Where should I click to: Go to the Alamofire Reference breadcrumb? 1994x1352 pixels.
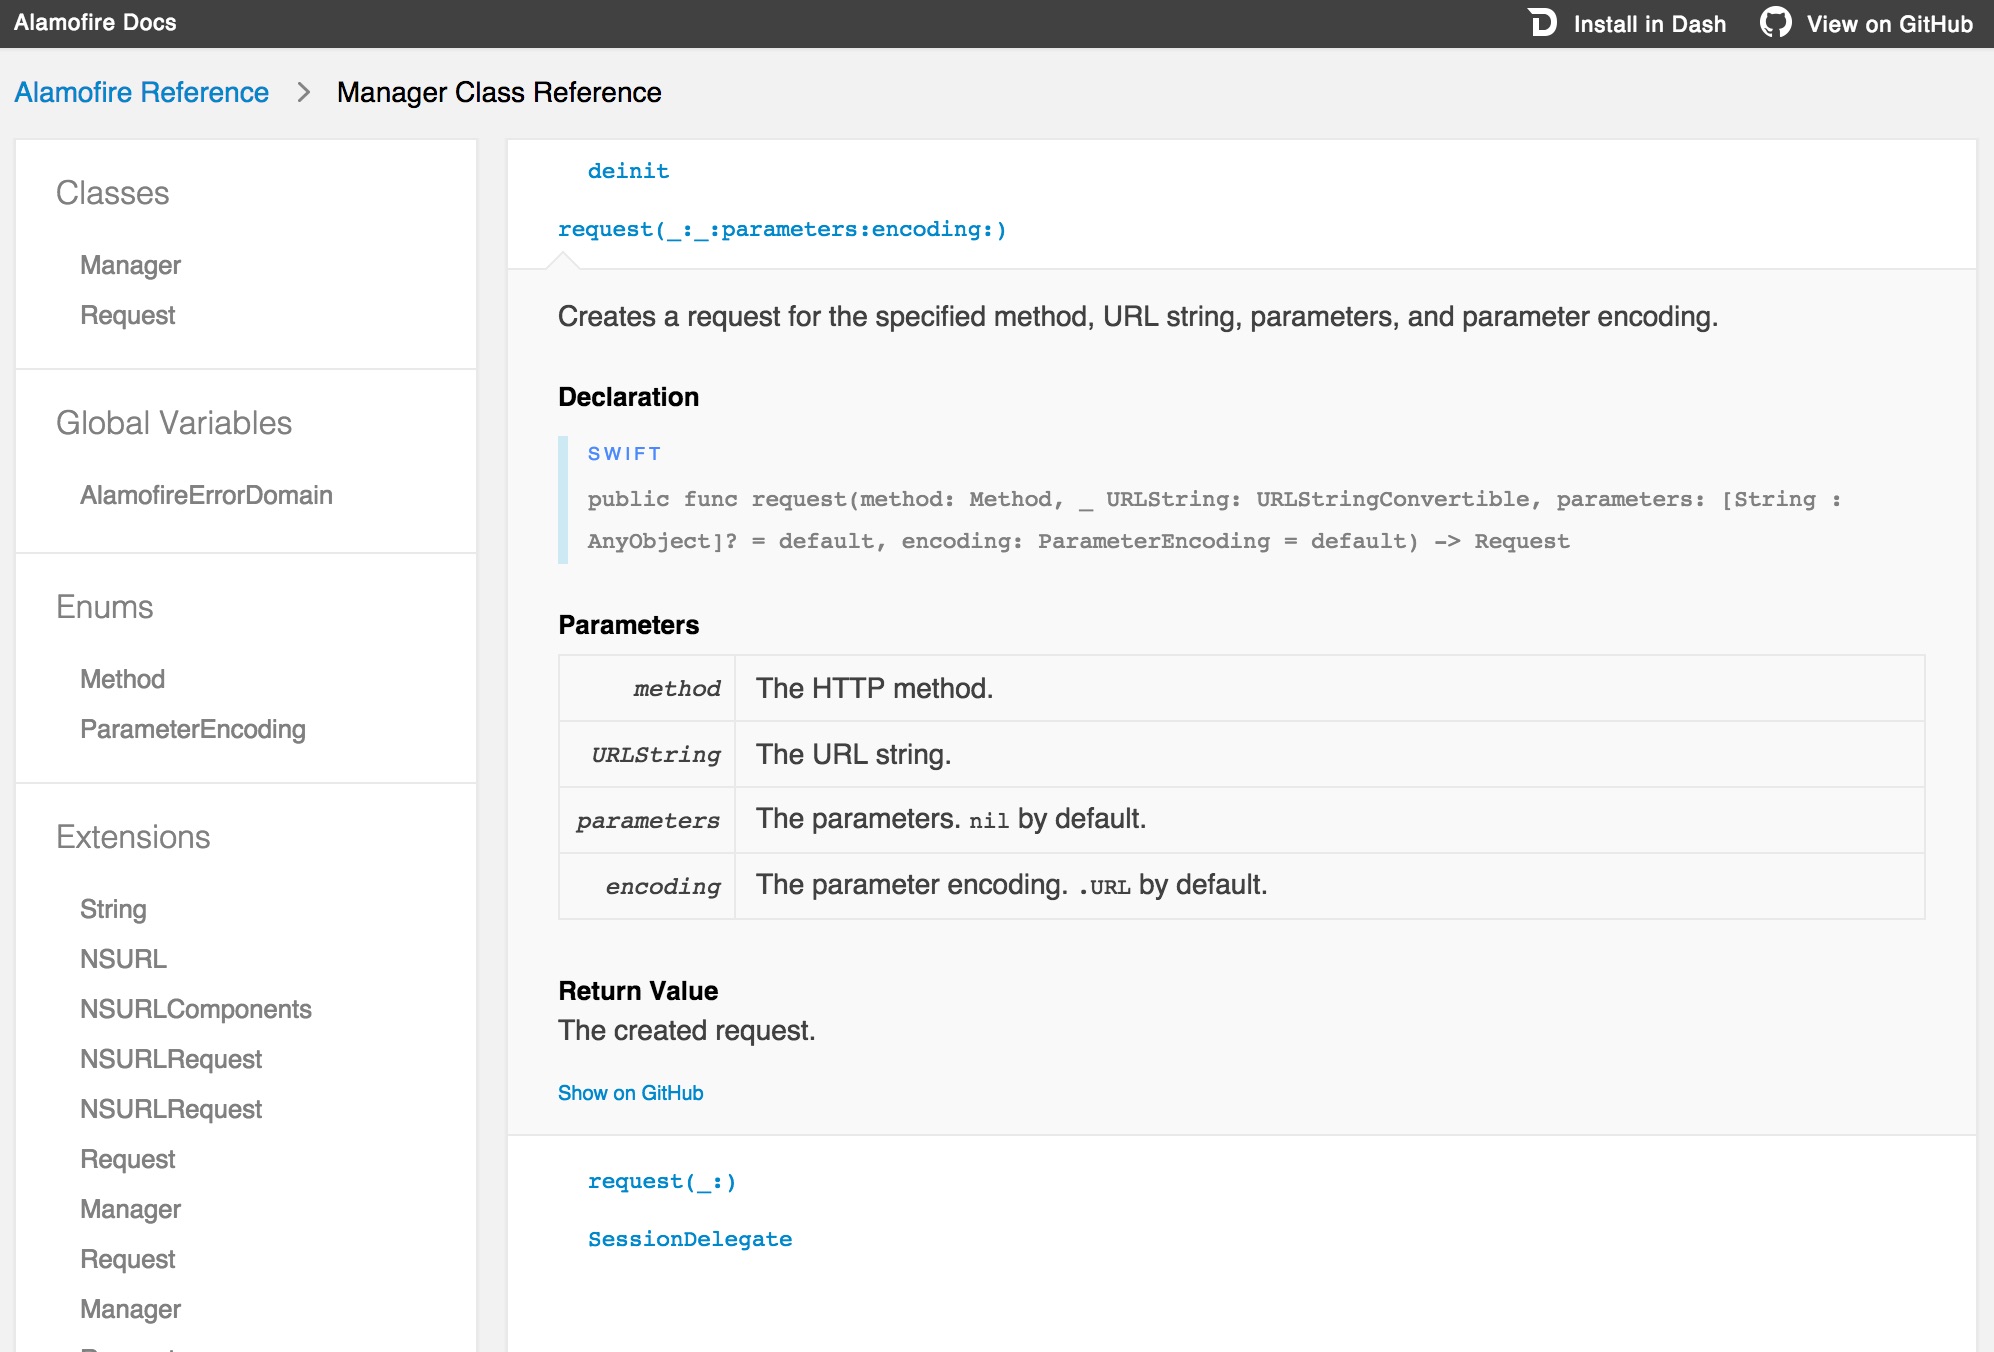click(141, 92)
